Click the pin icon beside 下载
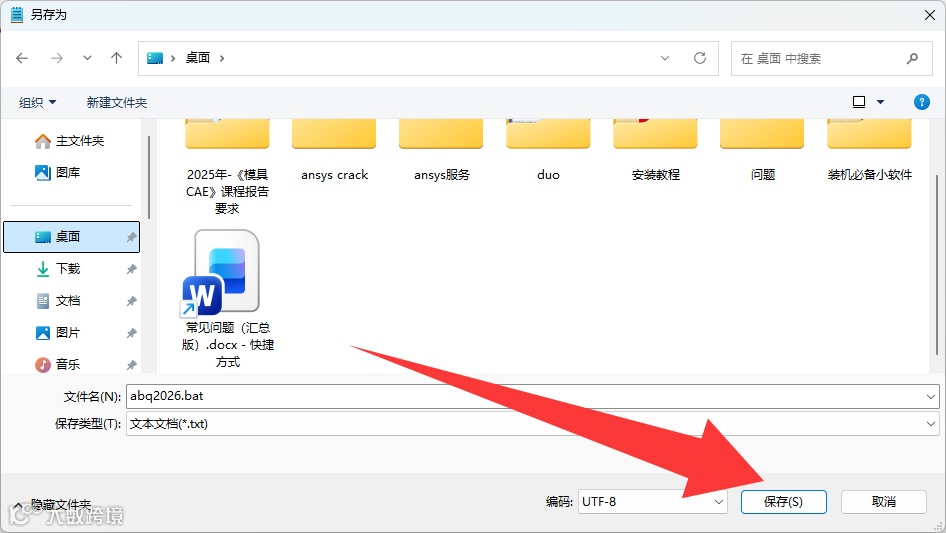Image resolution: width=946 pixels, height=533 pixels. 131,269
